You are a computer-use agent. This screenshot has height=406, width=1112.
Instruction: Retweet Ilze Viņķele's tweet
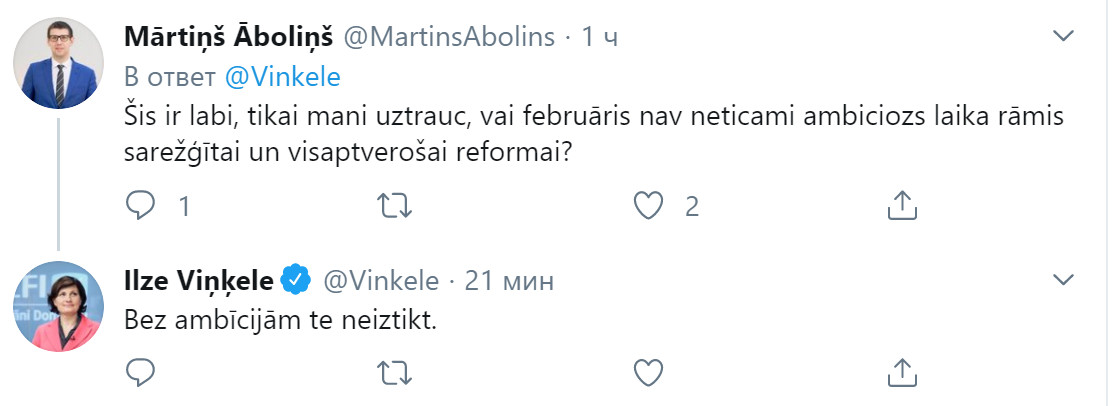[394, 372]
